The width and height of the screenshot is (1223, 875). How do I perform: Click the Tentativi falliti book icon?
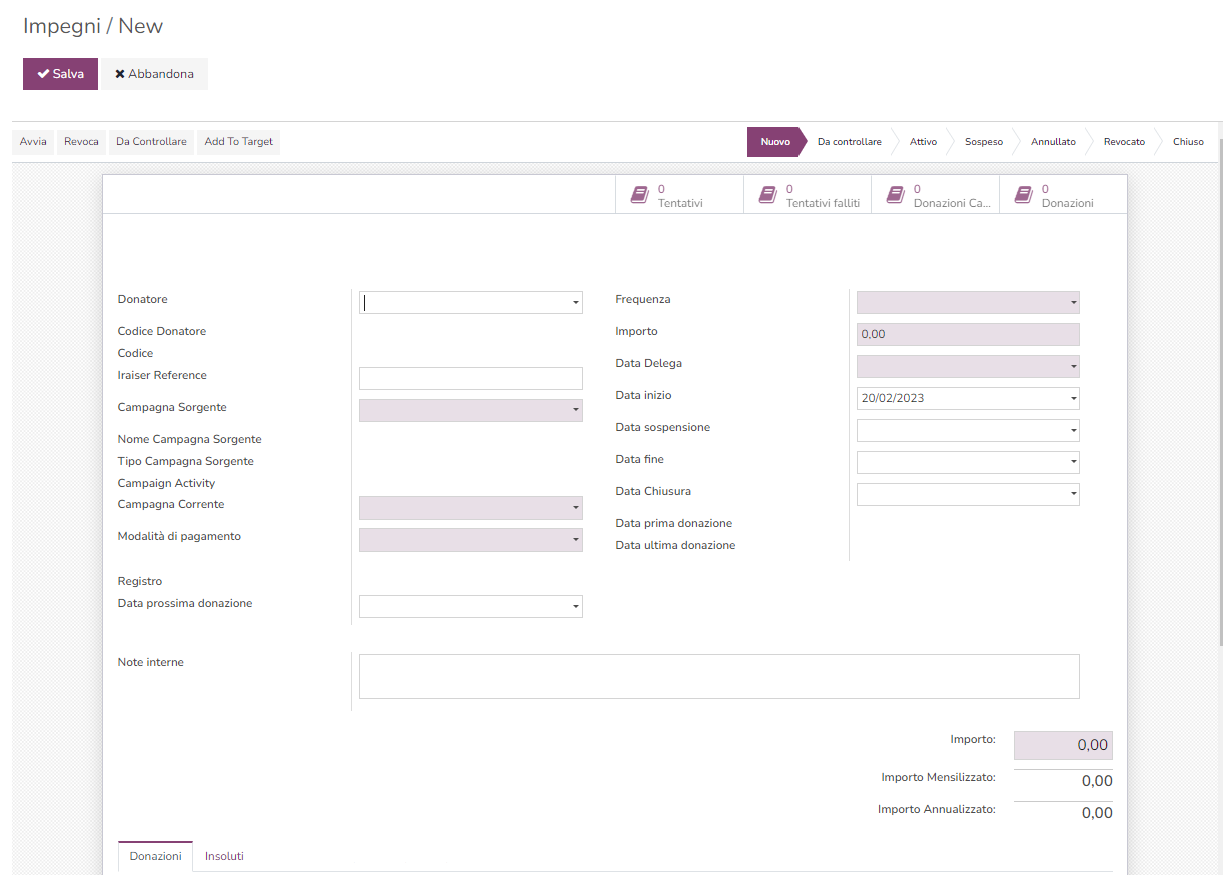[x=767, y=195]
